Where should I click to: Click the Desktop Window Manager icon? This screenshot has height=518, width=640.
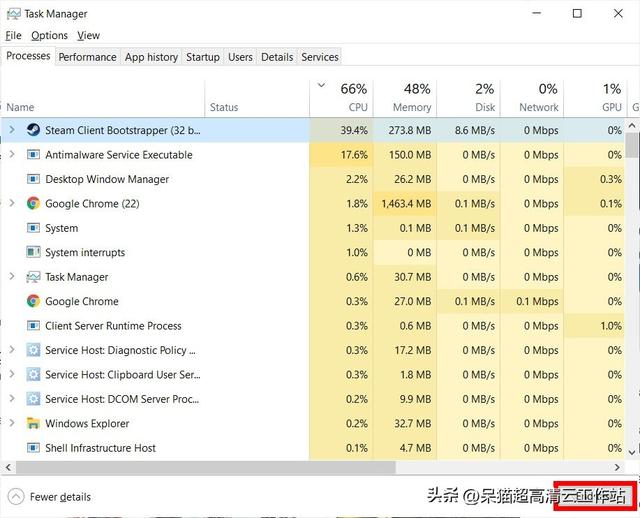coord(33,179)
